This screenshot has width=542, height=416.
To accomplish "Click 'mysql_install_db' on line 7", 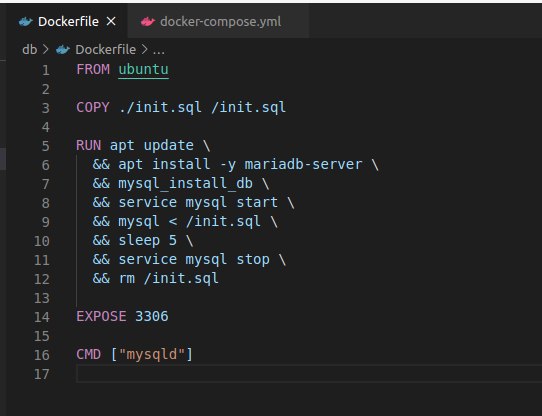I will pyautogui.click(x=185, y=184).
